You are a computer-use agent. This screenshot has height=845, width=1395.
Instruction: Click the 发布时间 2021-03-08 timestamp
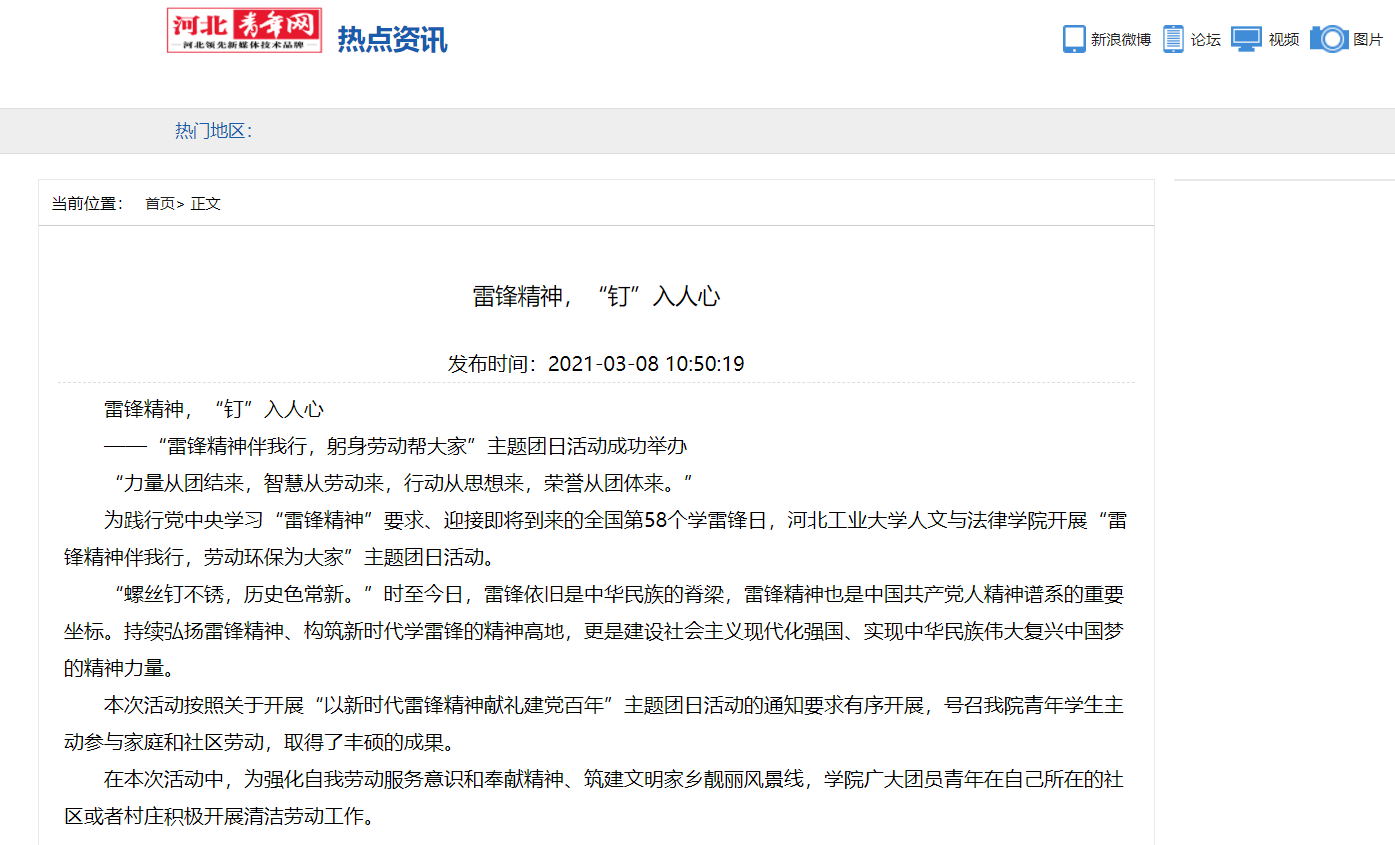pyautogui.click(x=596, y=363)
